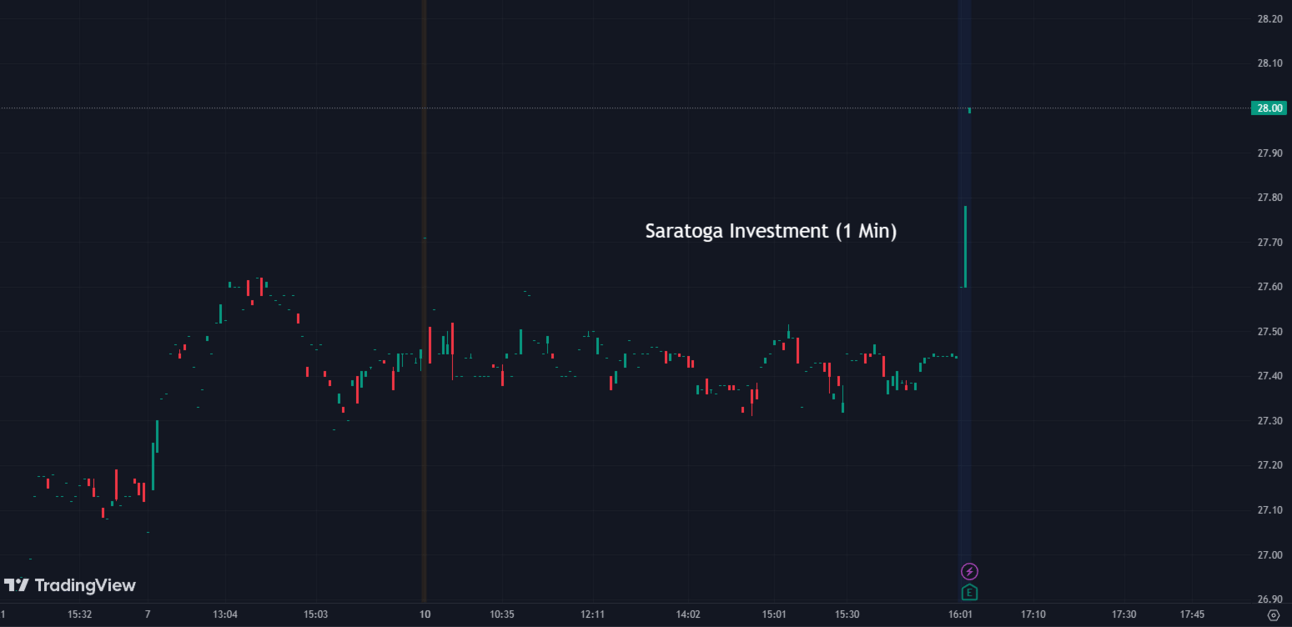Click the 17:10 time axis label
Image resolution: width=1292 pixels, height=627 pixels.
click(1033, 614)
